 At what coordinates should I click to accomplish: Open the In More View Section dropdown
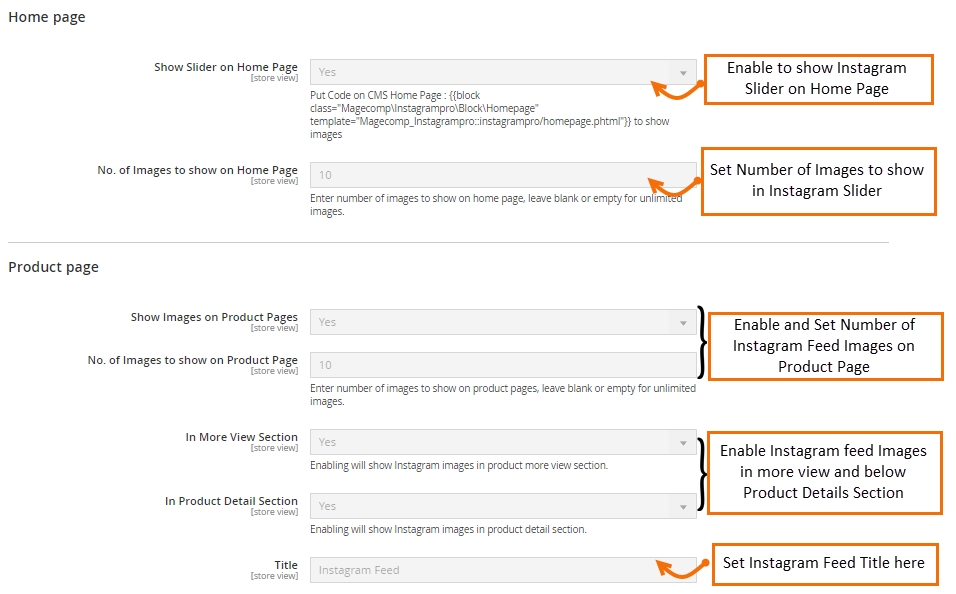(503, 442)
